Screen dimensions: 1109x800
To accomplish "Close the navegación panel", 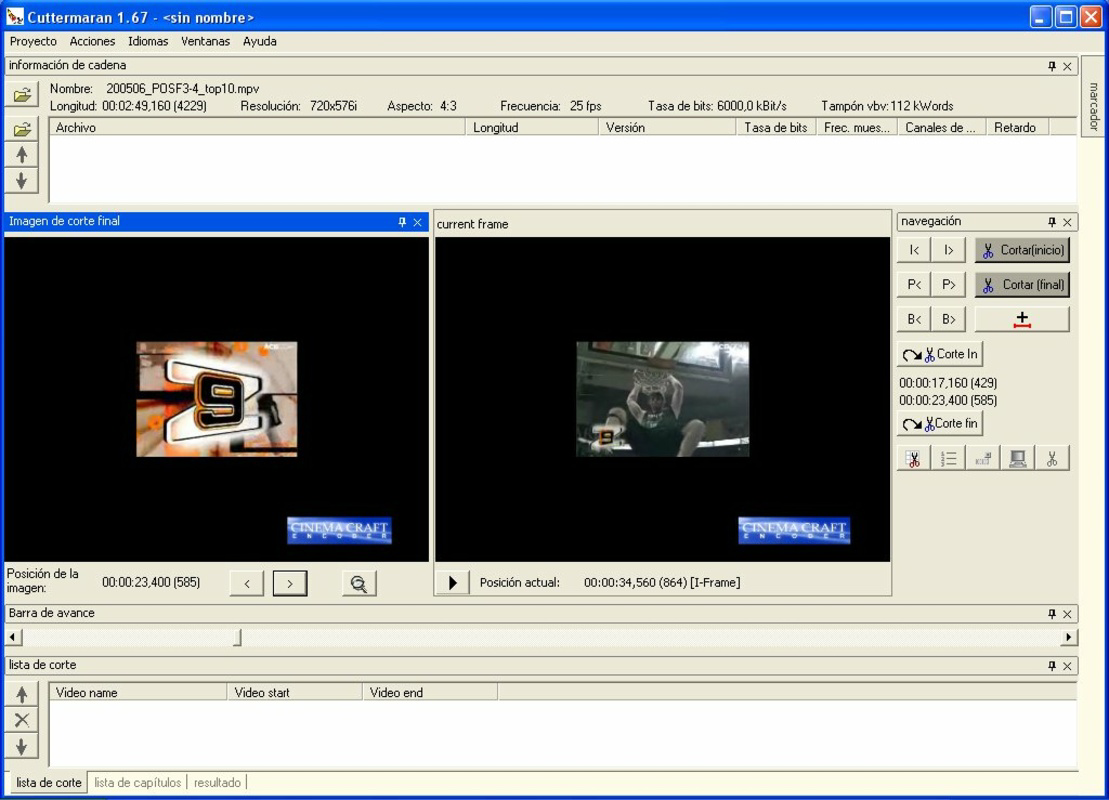I will point(1067,222).
